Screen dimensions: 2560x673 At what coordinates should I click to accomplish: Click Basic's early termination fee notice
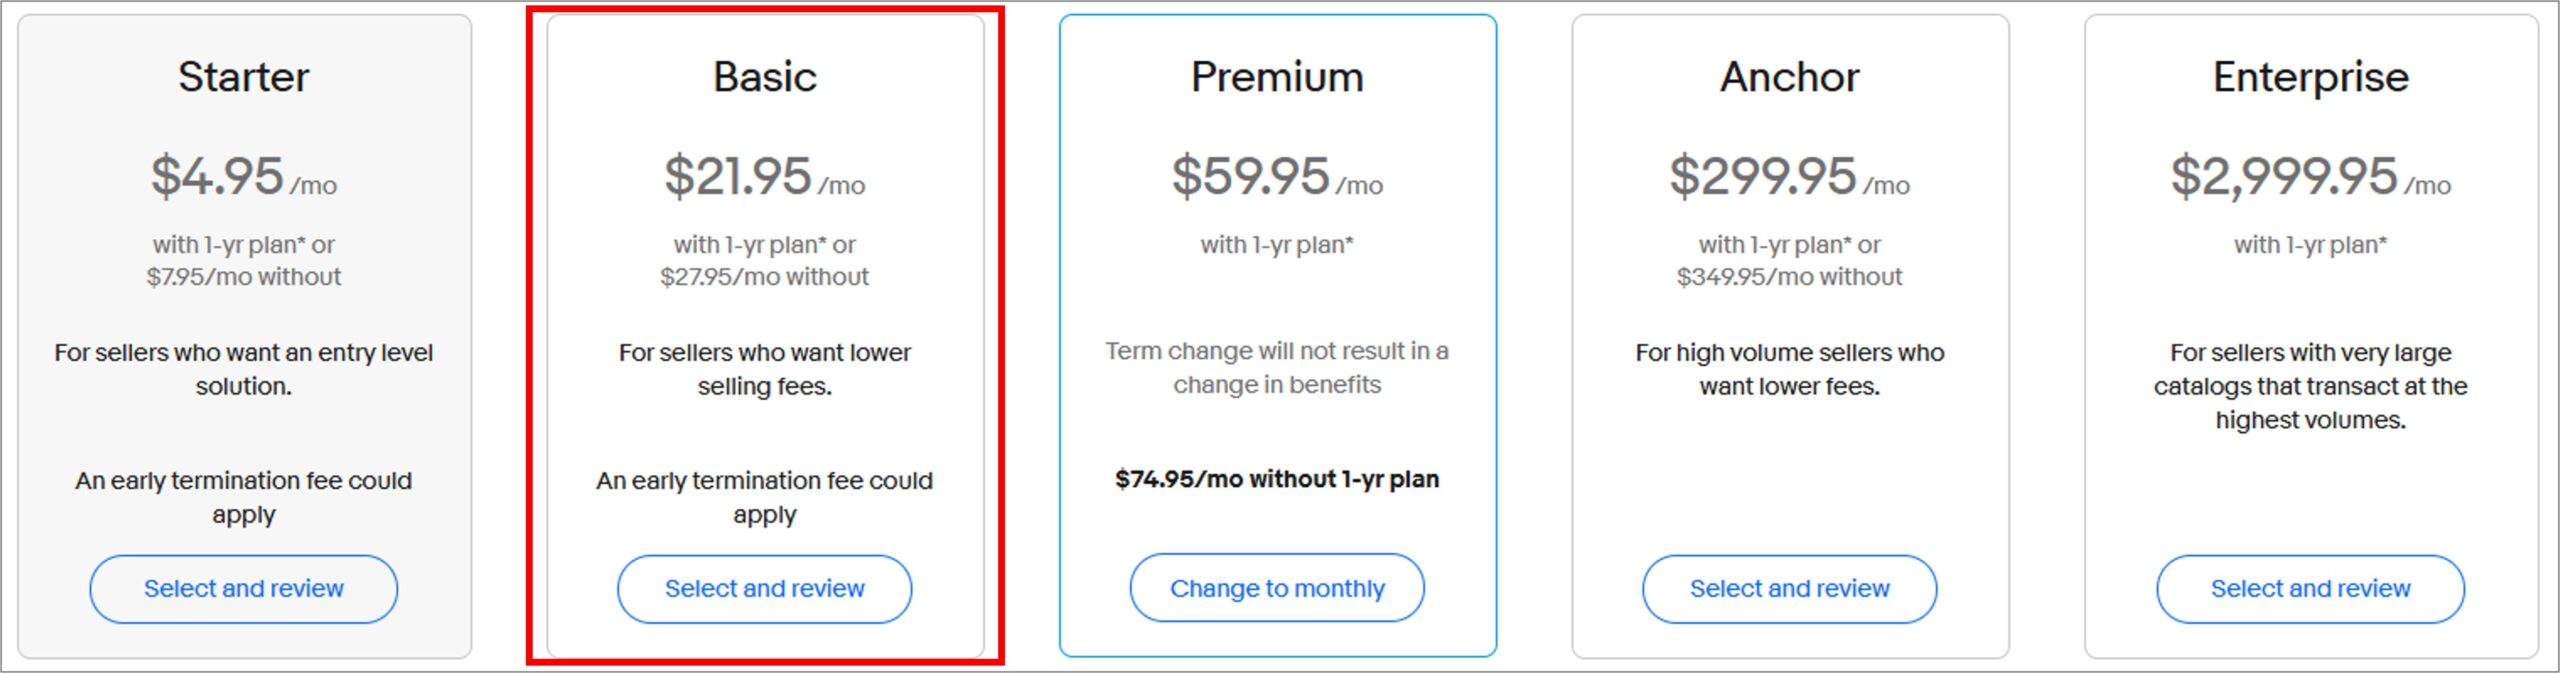click(764, 497)
